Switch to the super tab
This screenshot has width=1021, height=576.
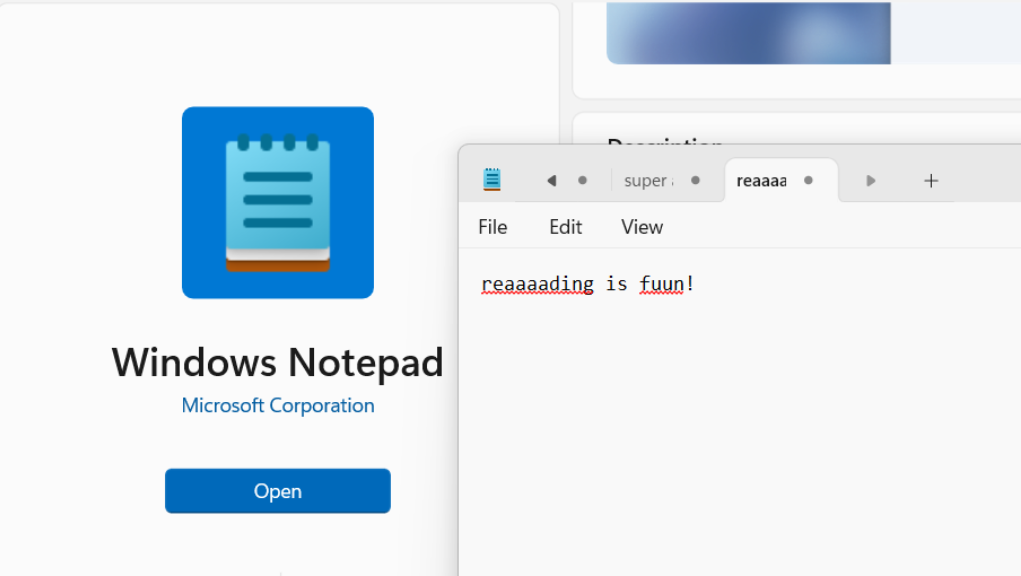[x=645, y=180]
